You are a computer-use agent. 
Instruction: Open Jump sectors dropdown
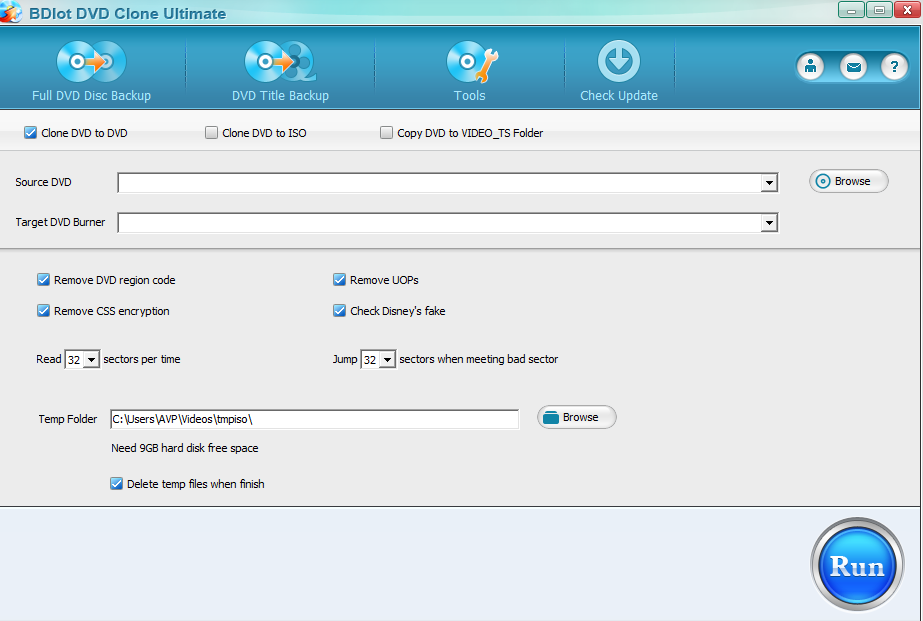(387, 360)
